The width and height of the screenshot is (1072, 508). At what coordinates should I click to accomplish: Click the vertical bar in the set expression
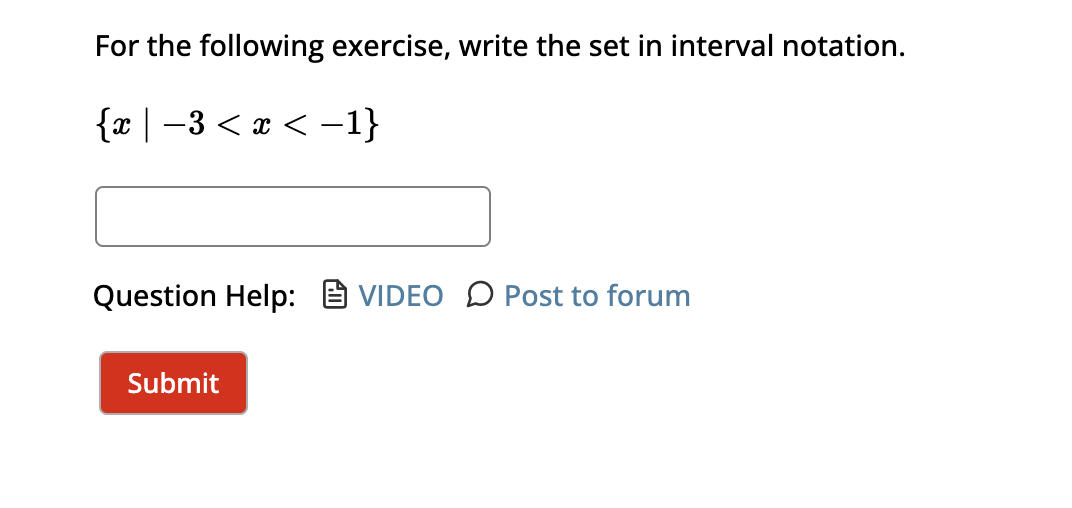point(145,126)
